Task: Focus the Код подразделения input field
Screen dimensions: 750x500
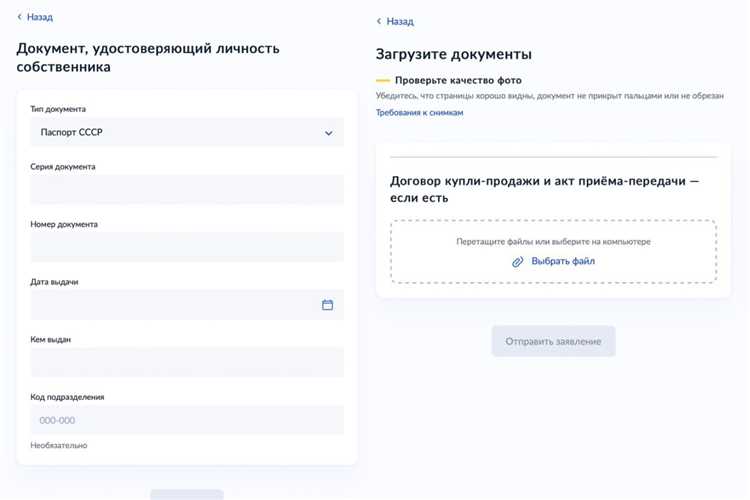Action: coord(187,420)
